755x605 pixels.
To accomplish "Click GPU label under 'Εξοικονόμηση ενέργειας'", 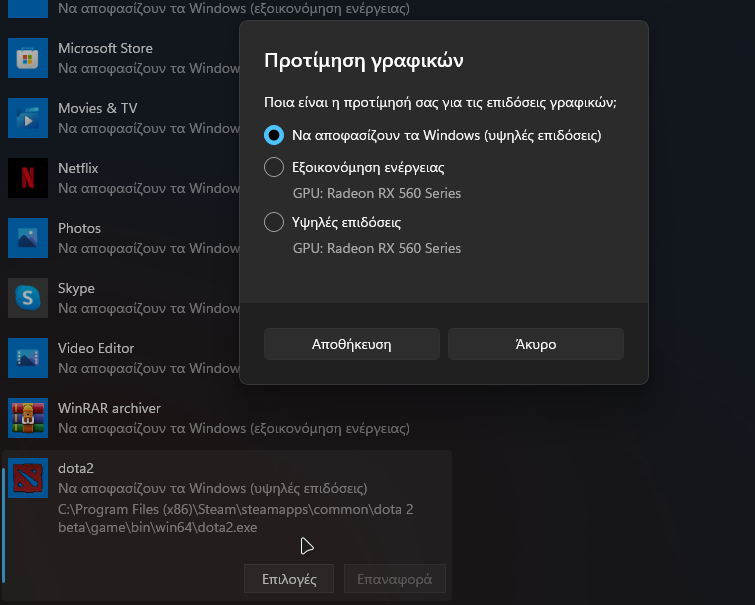I will tap(377, 193).
